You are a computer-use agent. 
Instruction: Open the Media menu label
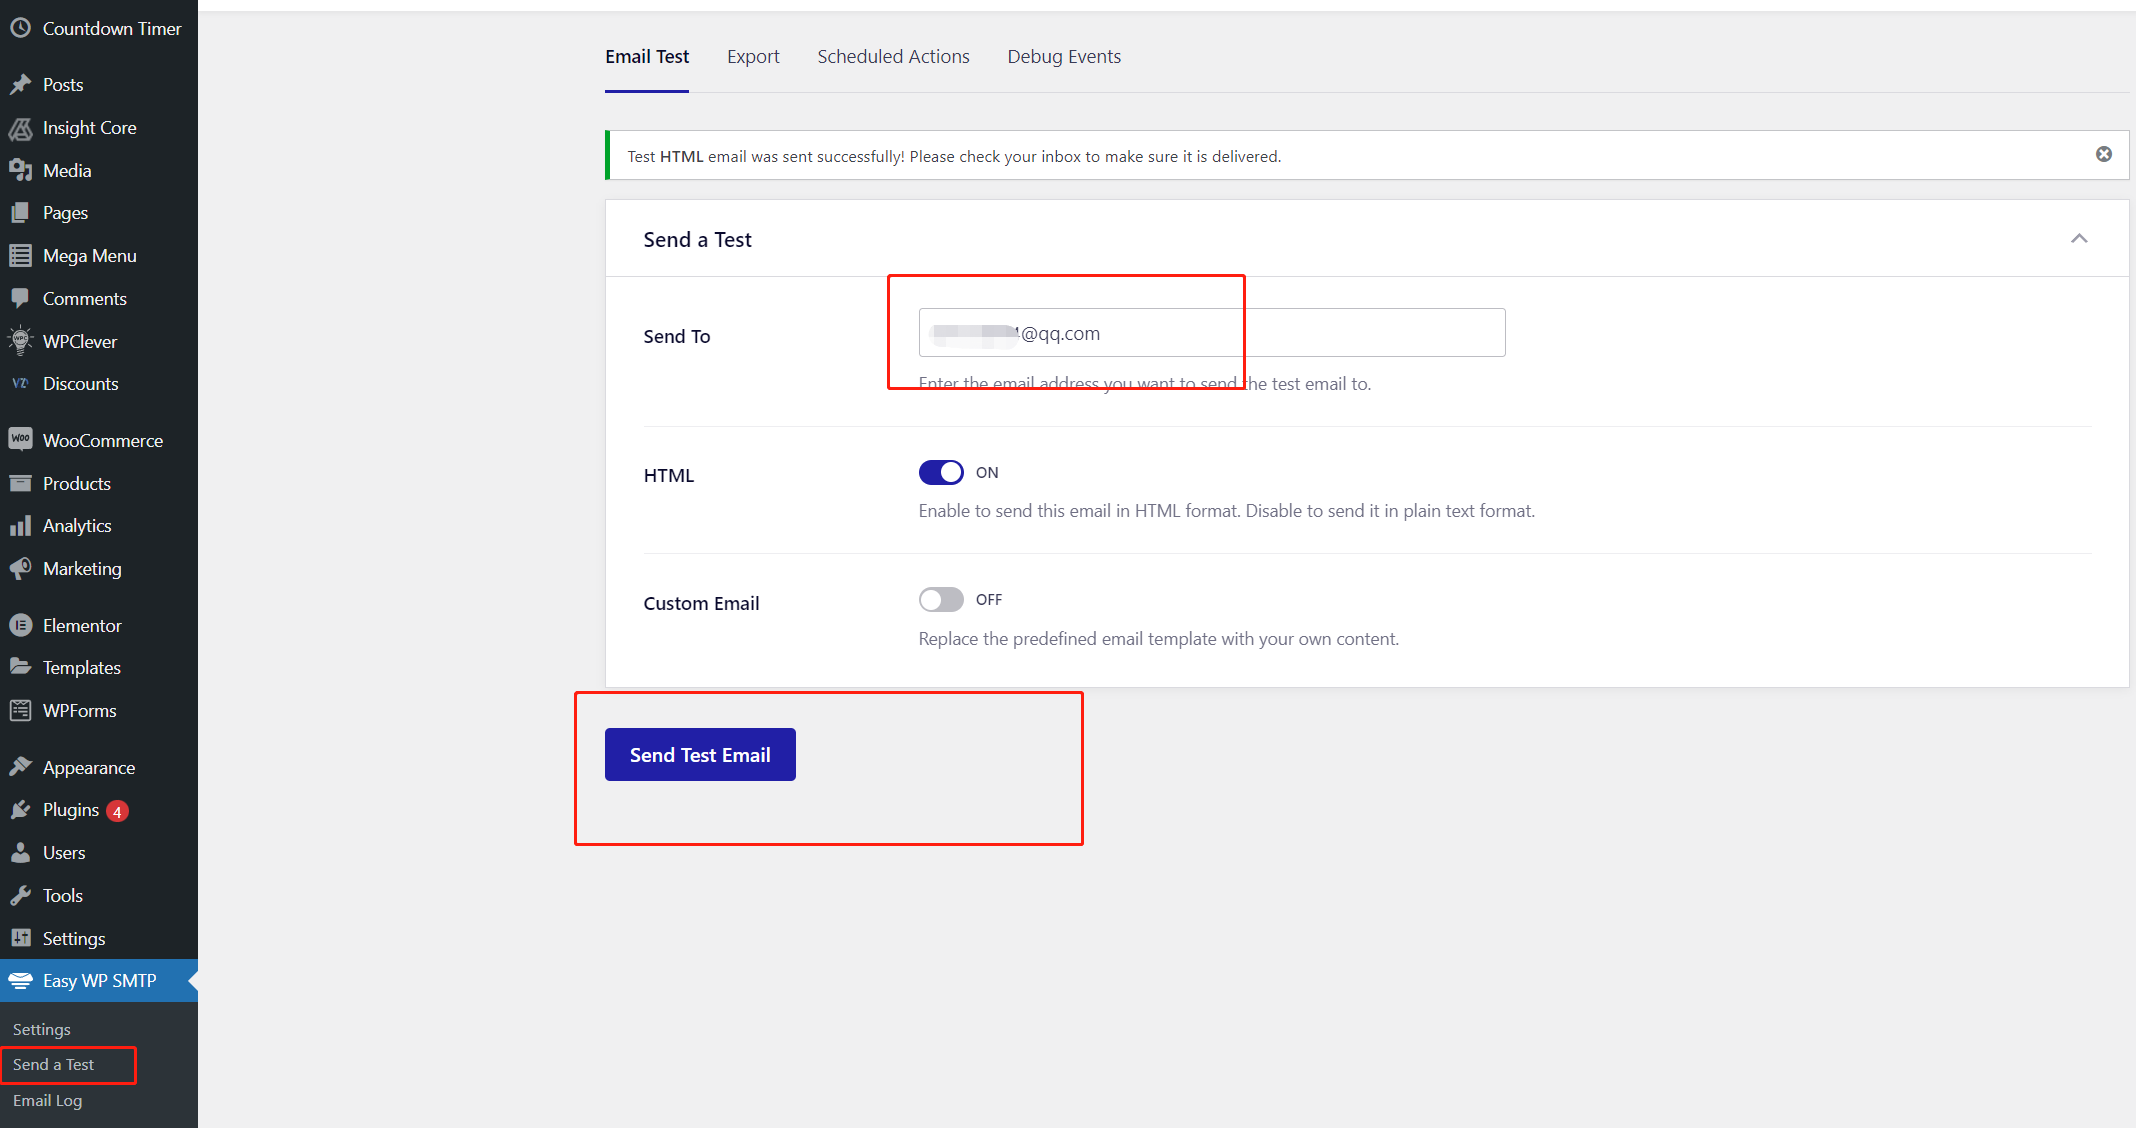(x=67, y=170)
